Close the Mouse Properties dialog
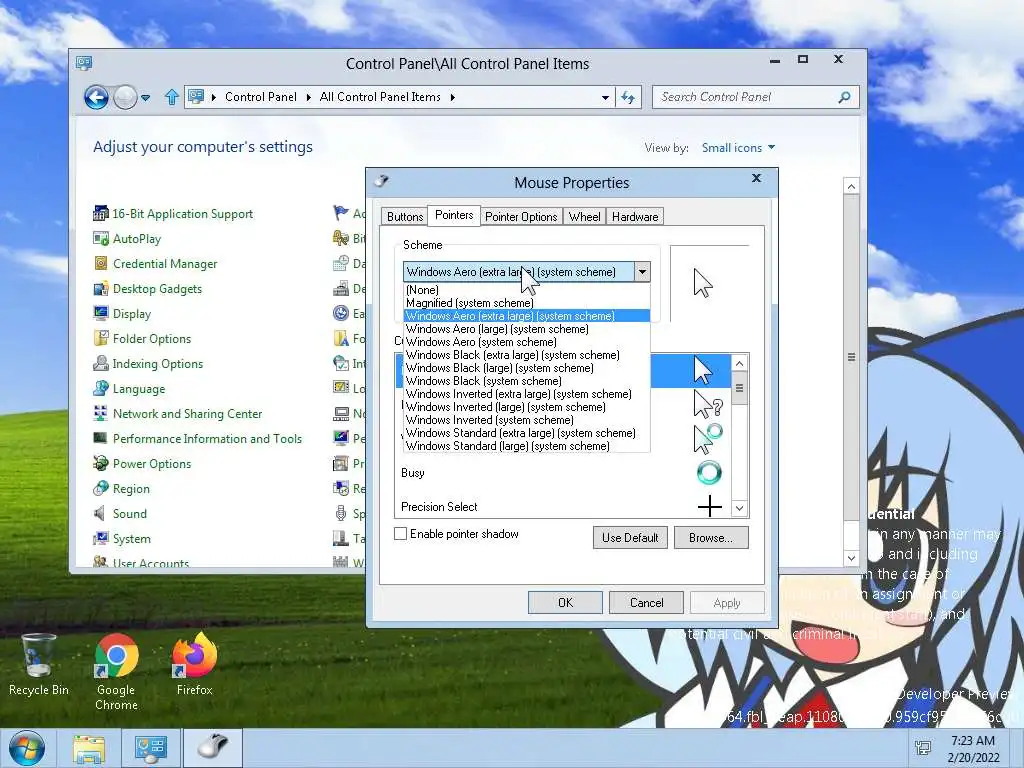The image size is (1024, 768). 757,178
